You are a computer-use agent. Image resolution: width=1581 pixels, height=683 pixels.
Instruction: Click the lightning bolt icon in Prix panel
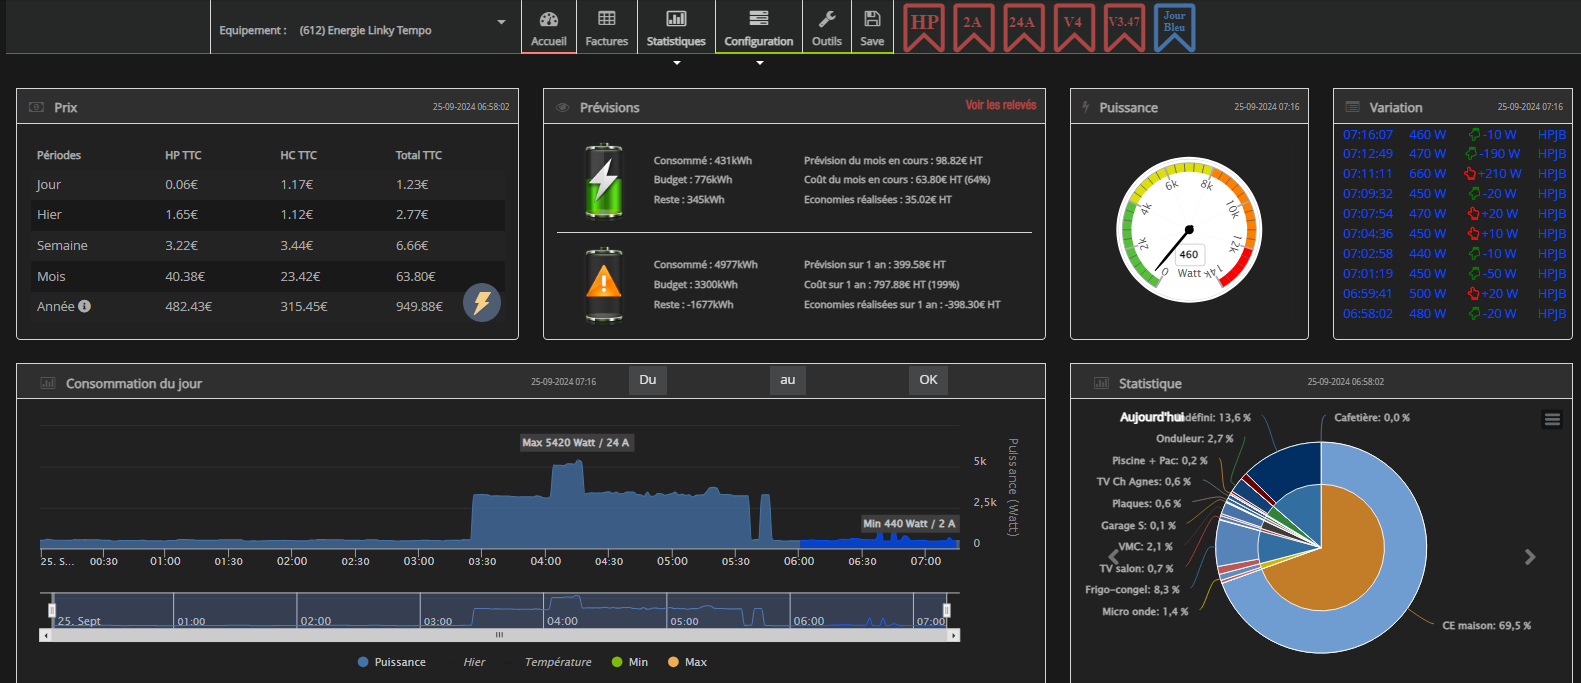482,302
